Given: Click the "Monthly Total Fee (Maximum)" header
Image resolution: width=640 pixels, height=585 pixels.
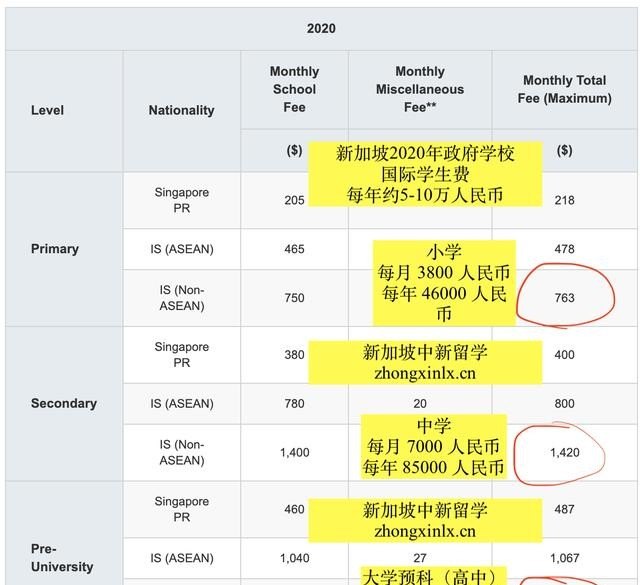Looking at the screenshot, I should pos(564,89).
